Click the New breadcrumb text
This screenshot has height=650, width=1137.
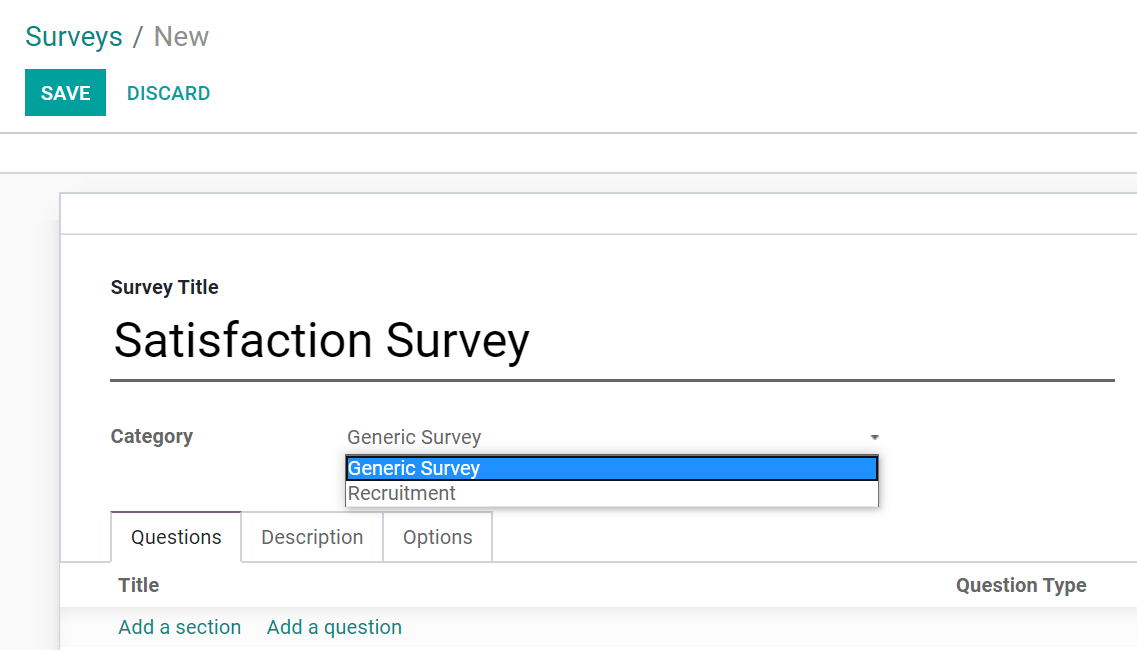(181, 37)
